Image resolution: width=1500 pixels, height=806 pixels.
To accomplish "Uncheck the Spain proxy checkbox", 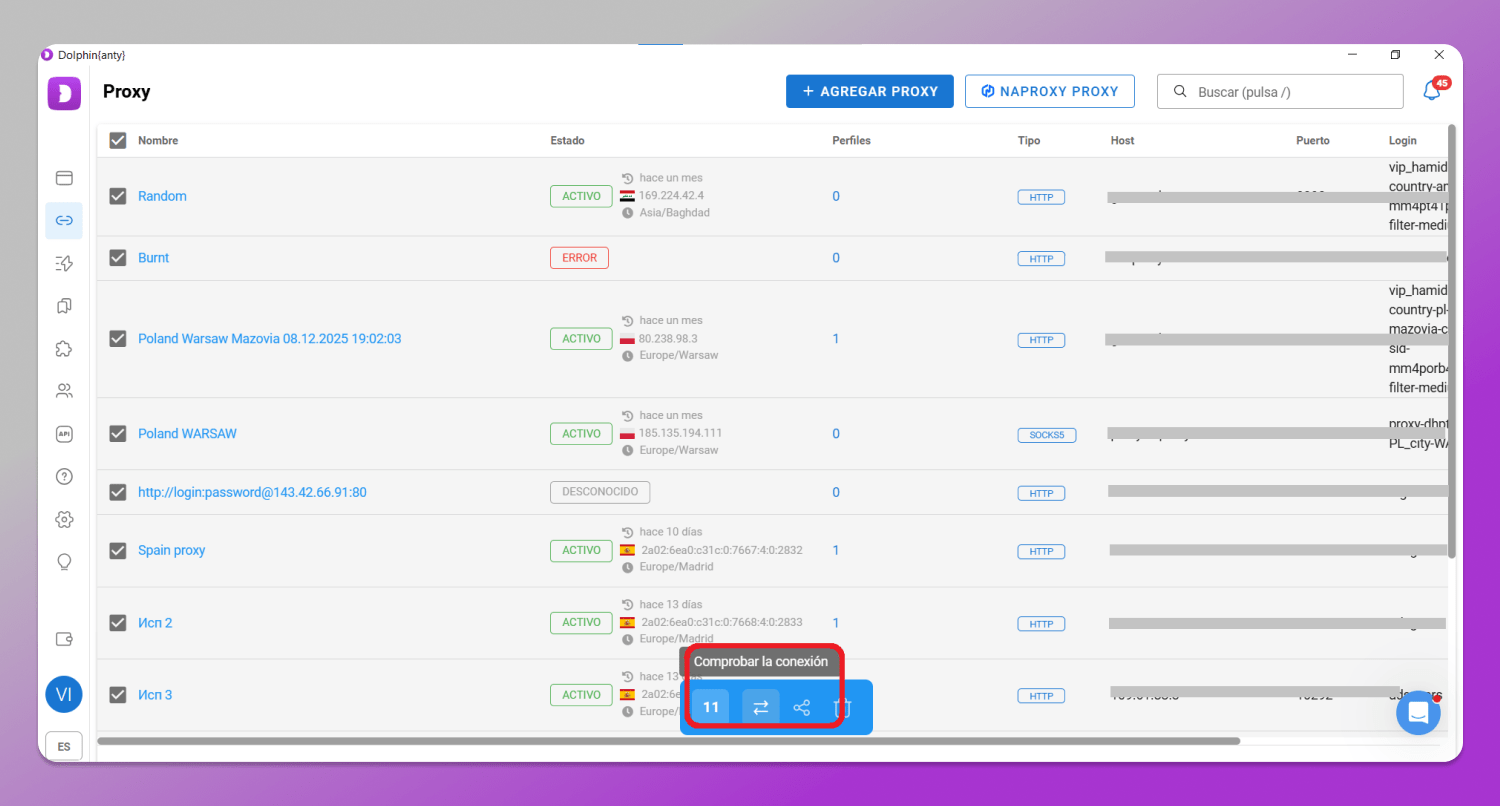I will tap(118, 551).
